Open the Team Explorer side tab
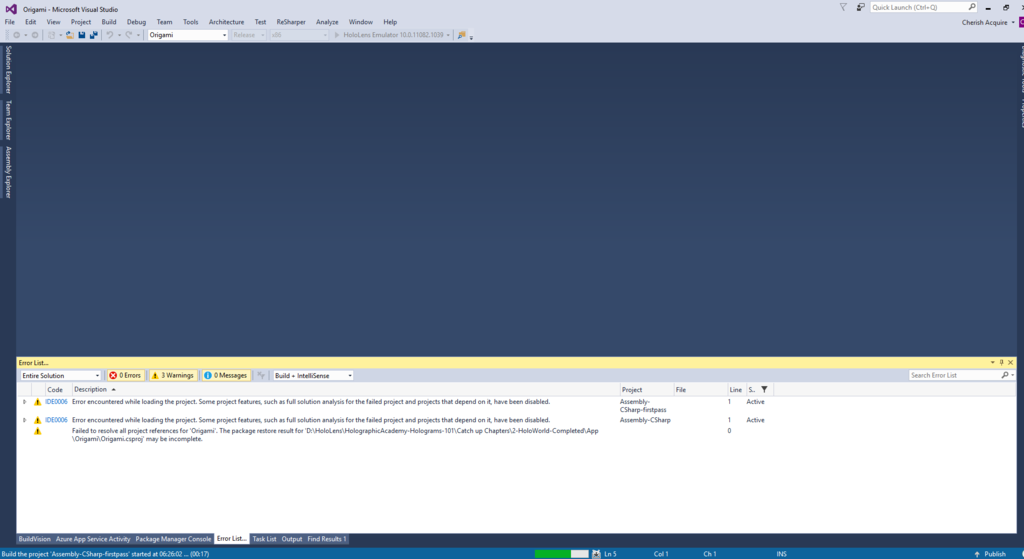The height and width of the screenshot is (559, 1024). [x=8, y=120]
